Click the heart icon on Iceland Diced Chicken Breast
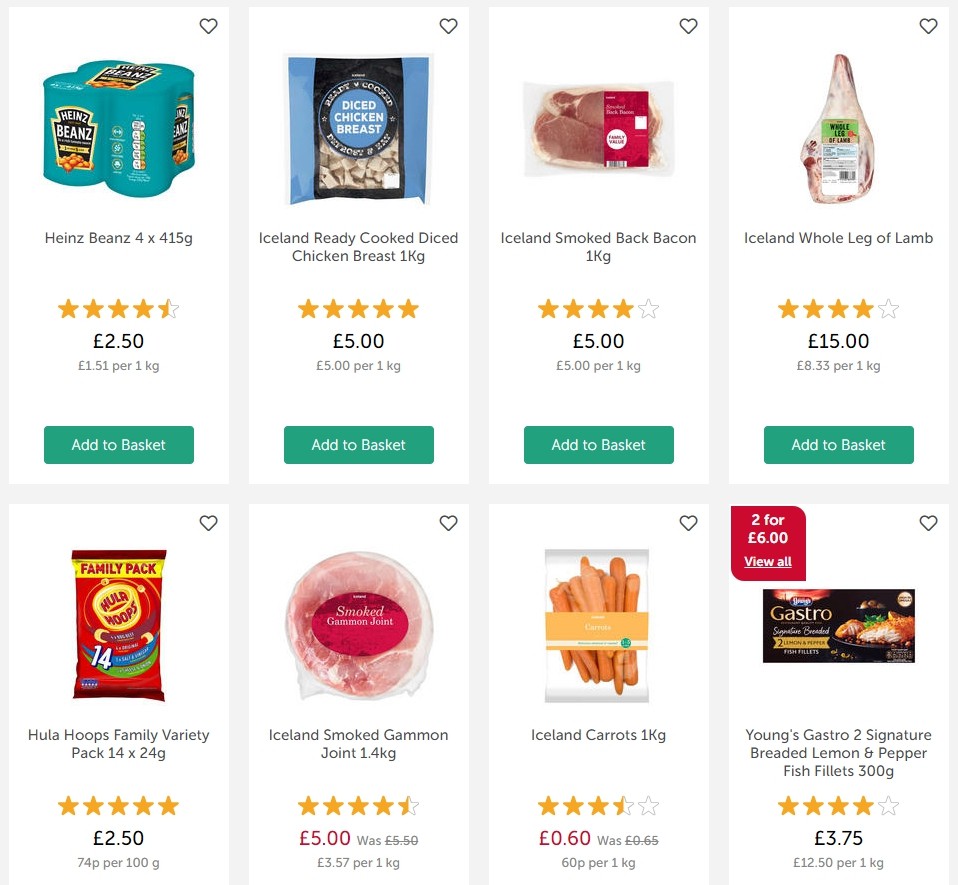The height and width of the screenshot is (885, 958). (x=448, y=26)
